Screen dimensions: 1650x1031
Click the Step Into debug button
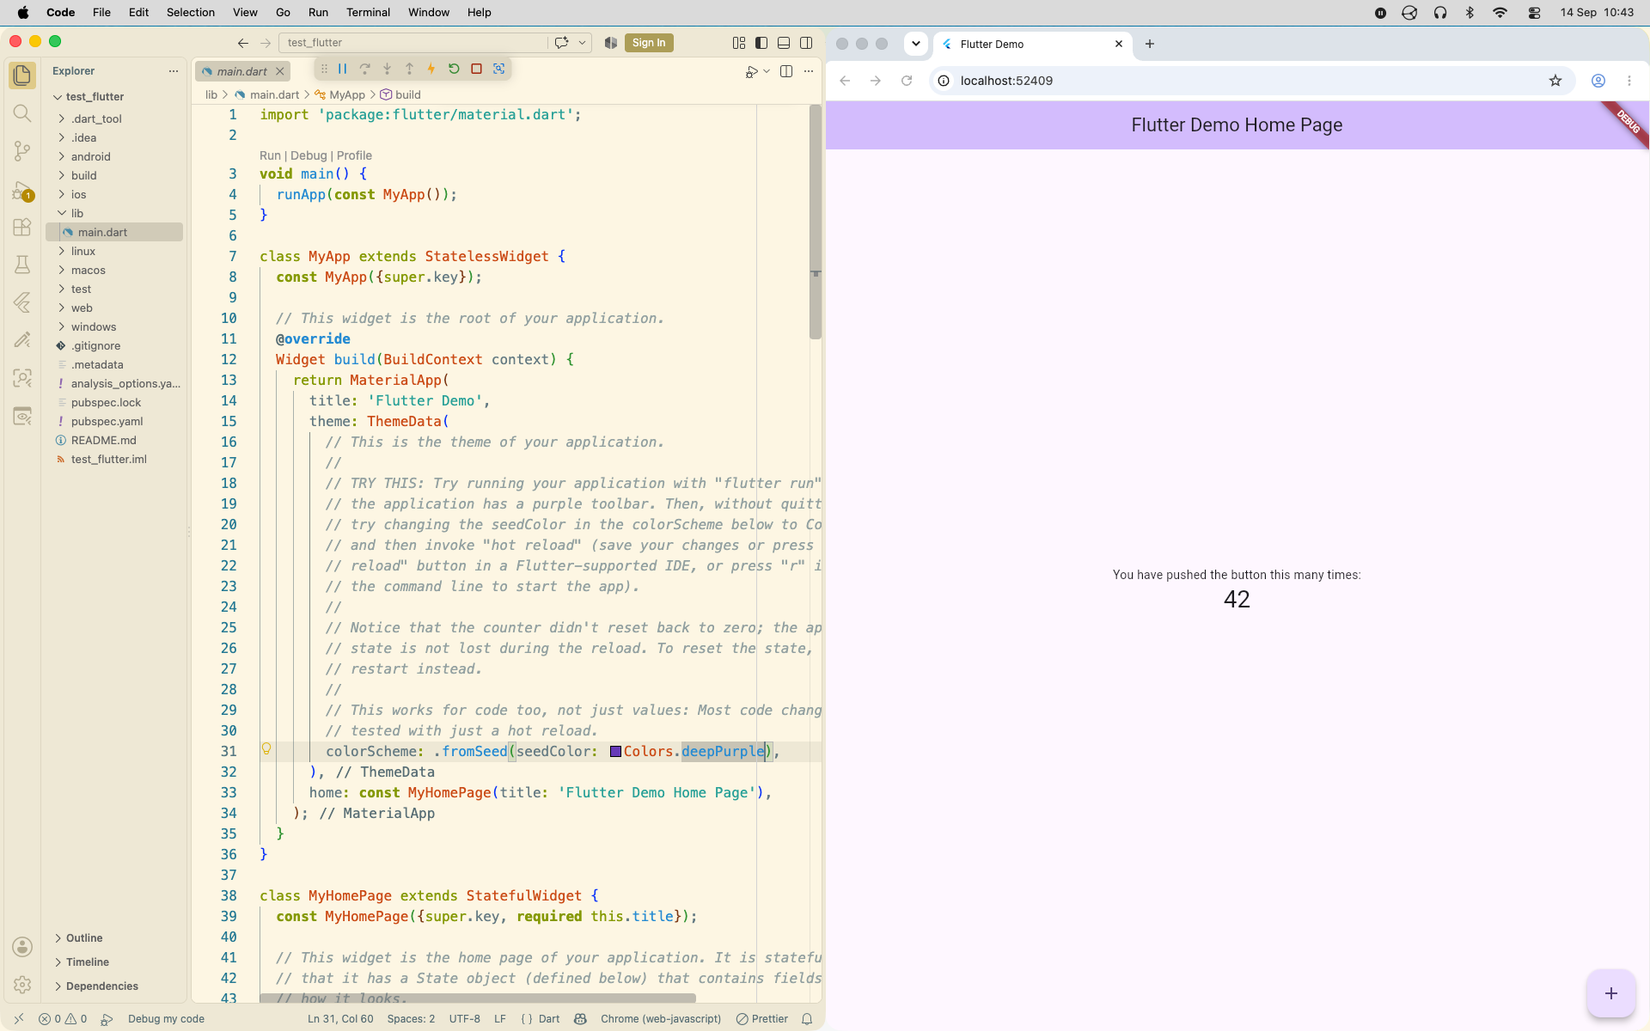[x=387, y=69]
